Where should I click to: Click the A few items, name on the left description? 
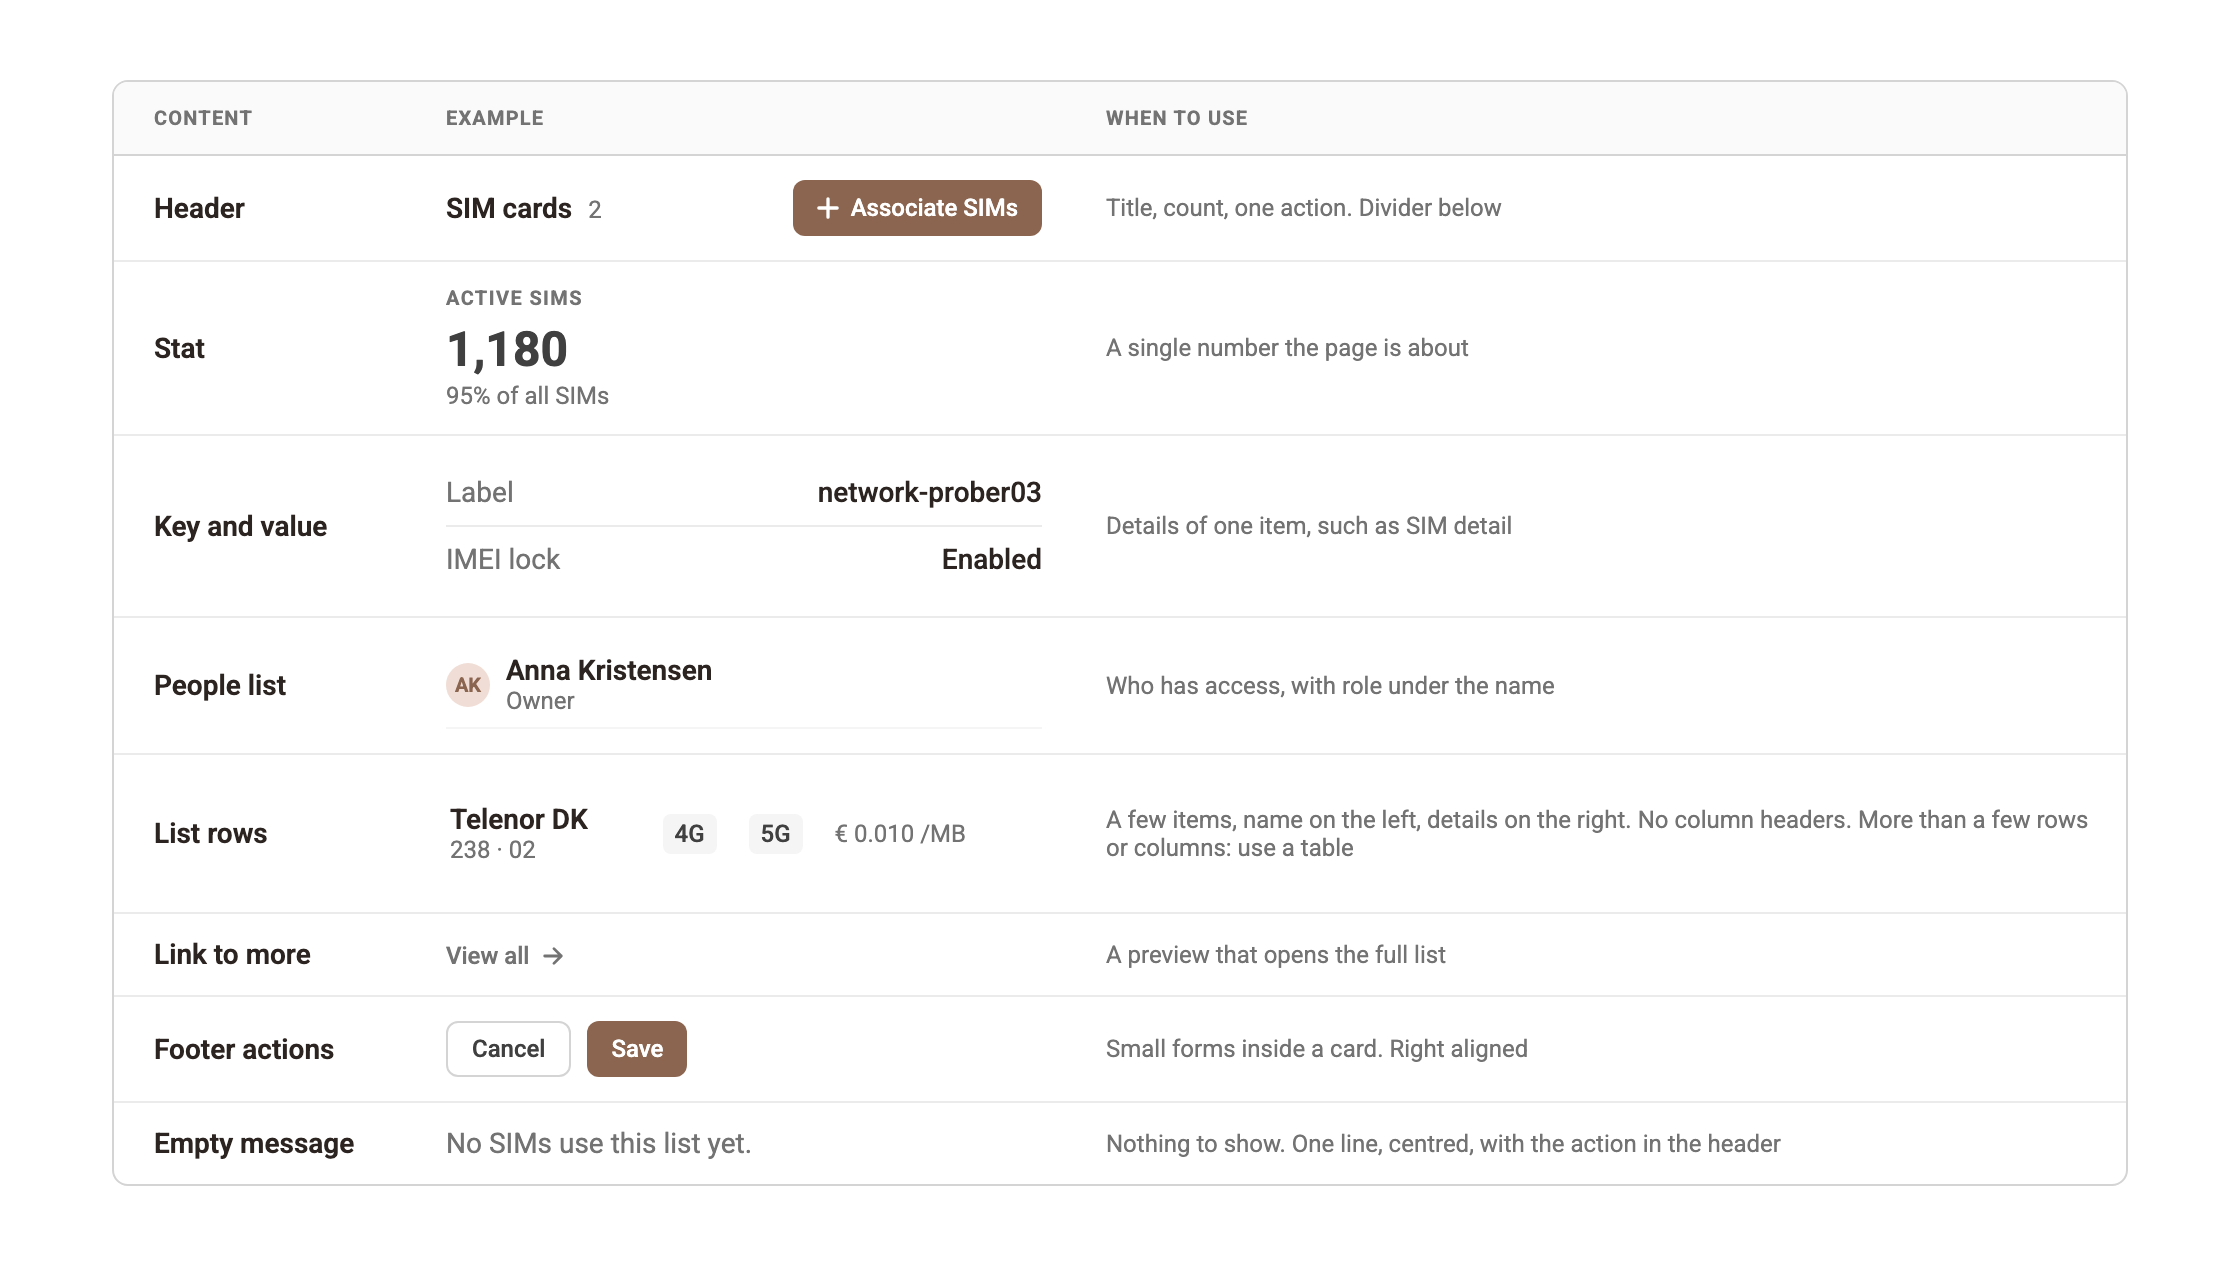pos(1597,834)
